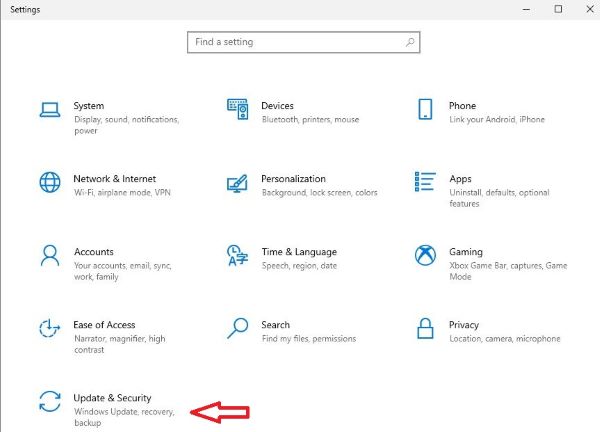Click the Time & Language icon
The height and width of the screenshot is (432, 600).
[237, 255]
